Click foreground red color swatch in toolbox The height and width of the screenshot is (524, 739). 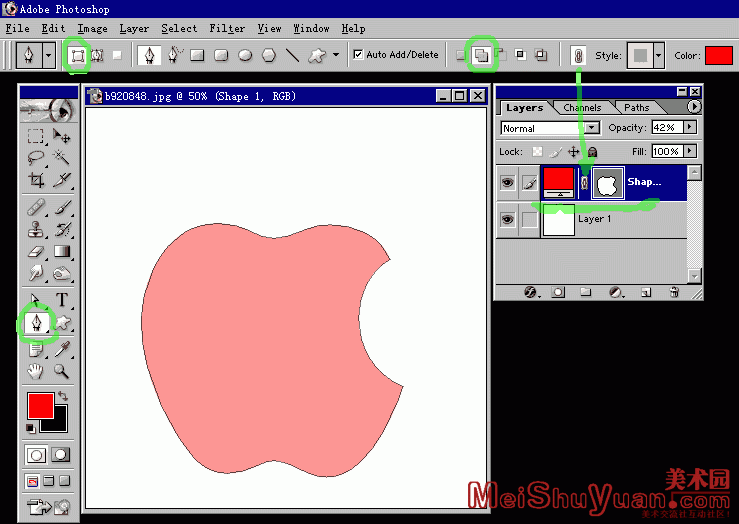coord(41,406)
